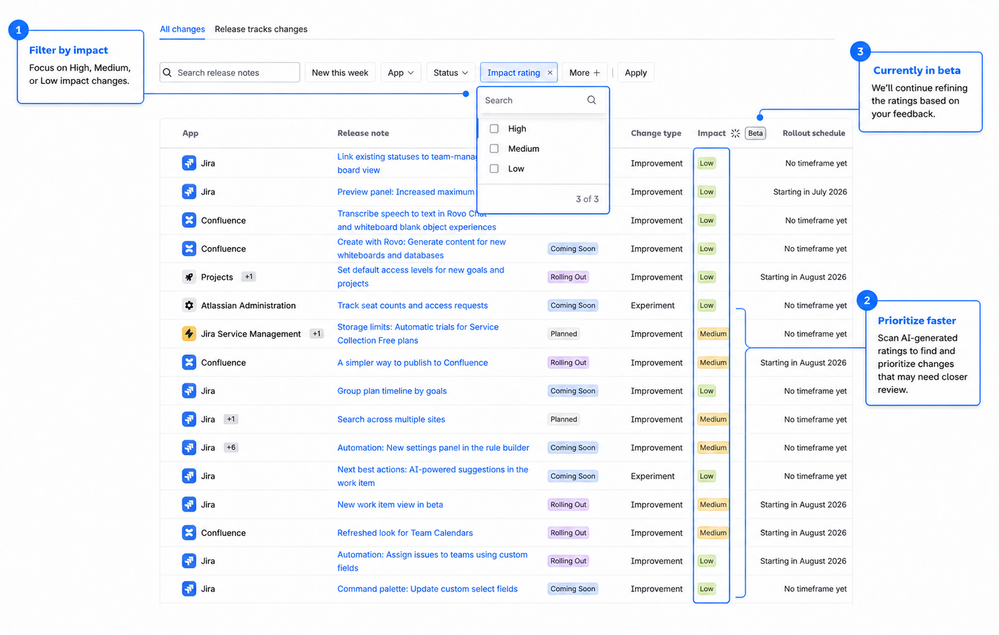
Task: Toggle the New this week filter
Action: (340, 73)
